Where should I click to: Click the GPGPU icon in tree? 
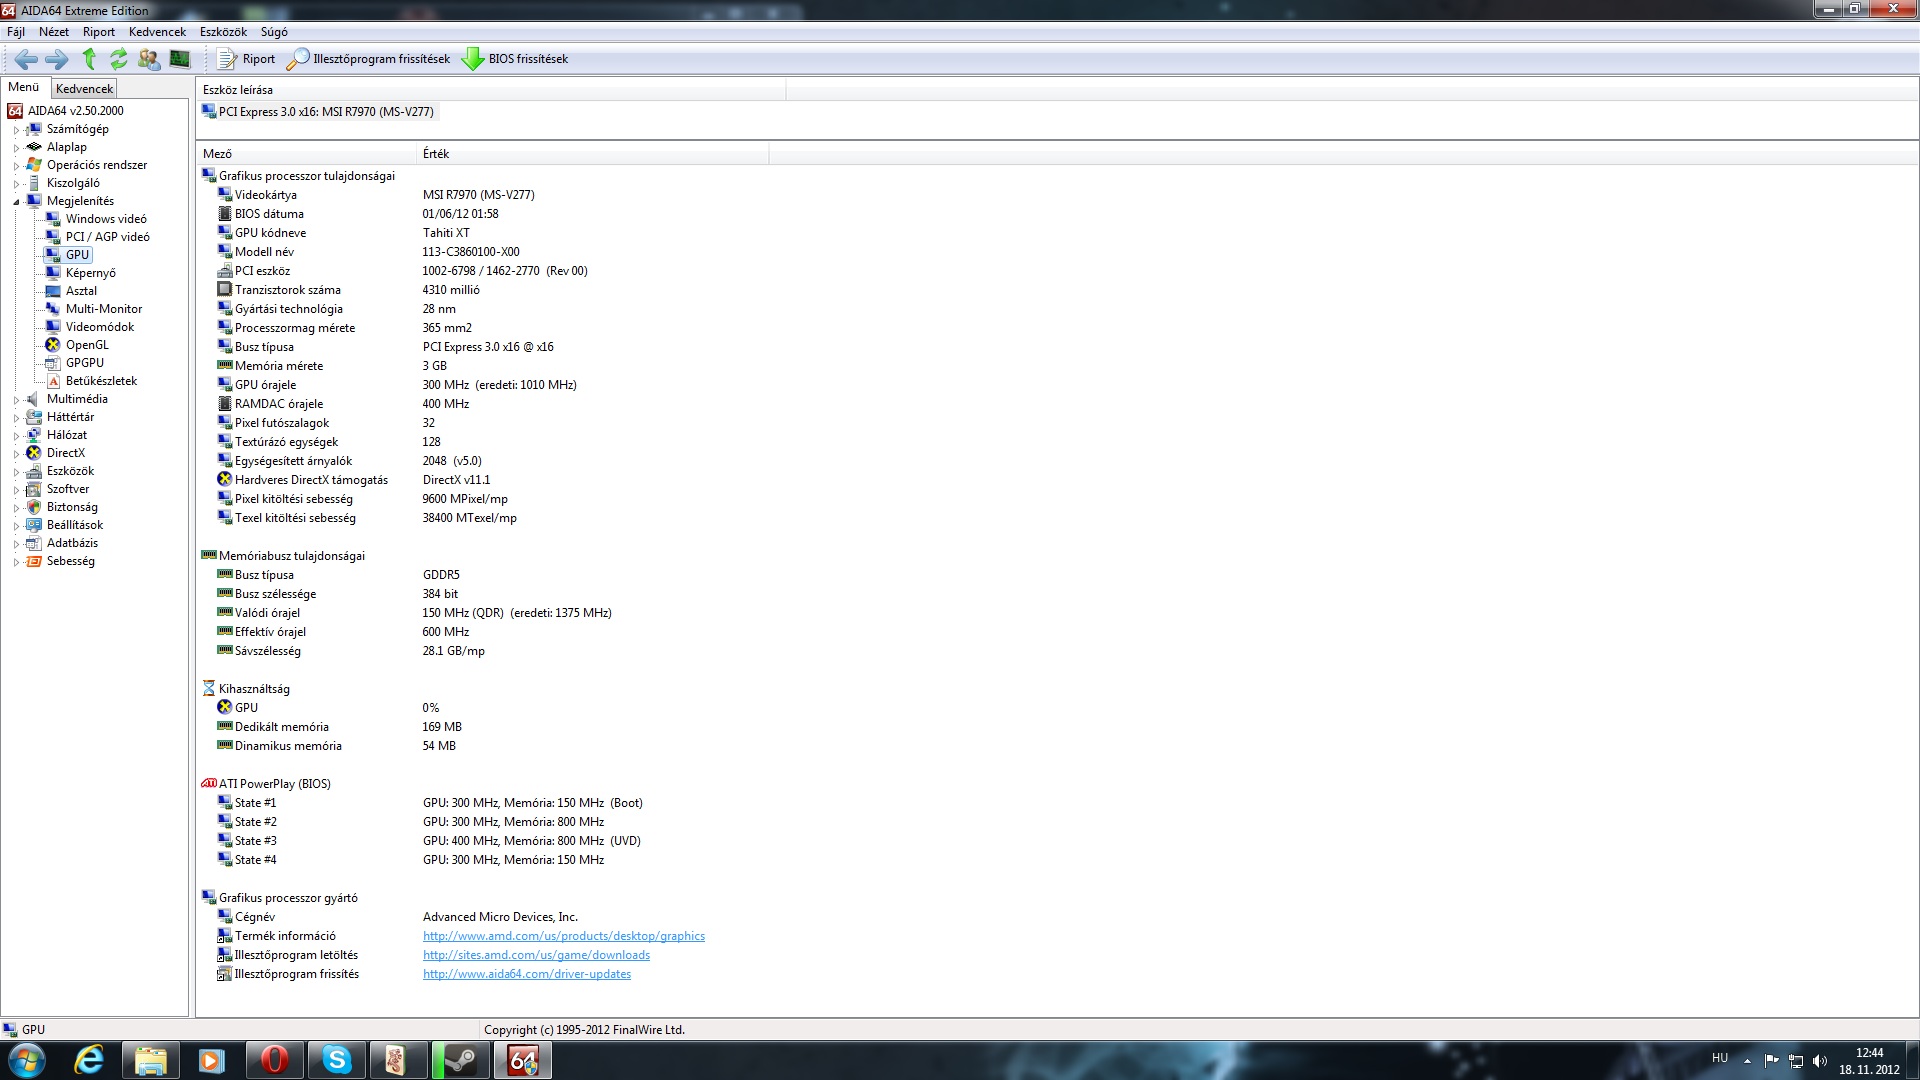pyautogui.click(x=53, y=363)
